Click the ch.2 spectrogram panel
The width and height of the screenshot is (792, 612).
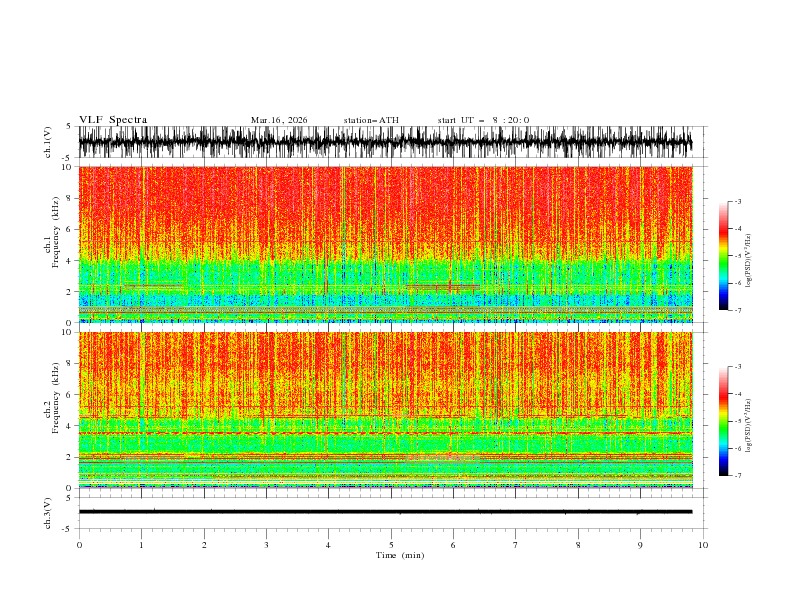[x=385, y=410]
